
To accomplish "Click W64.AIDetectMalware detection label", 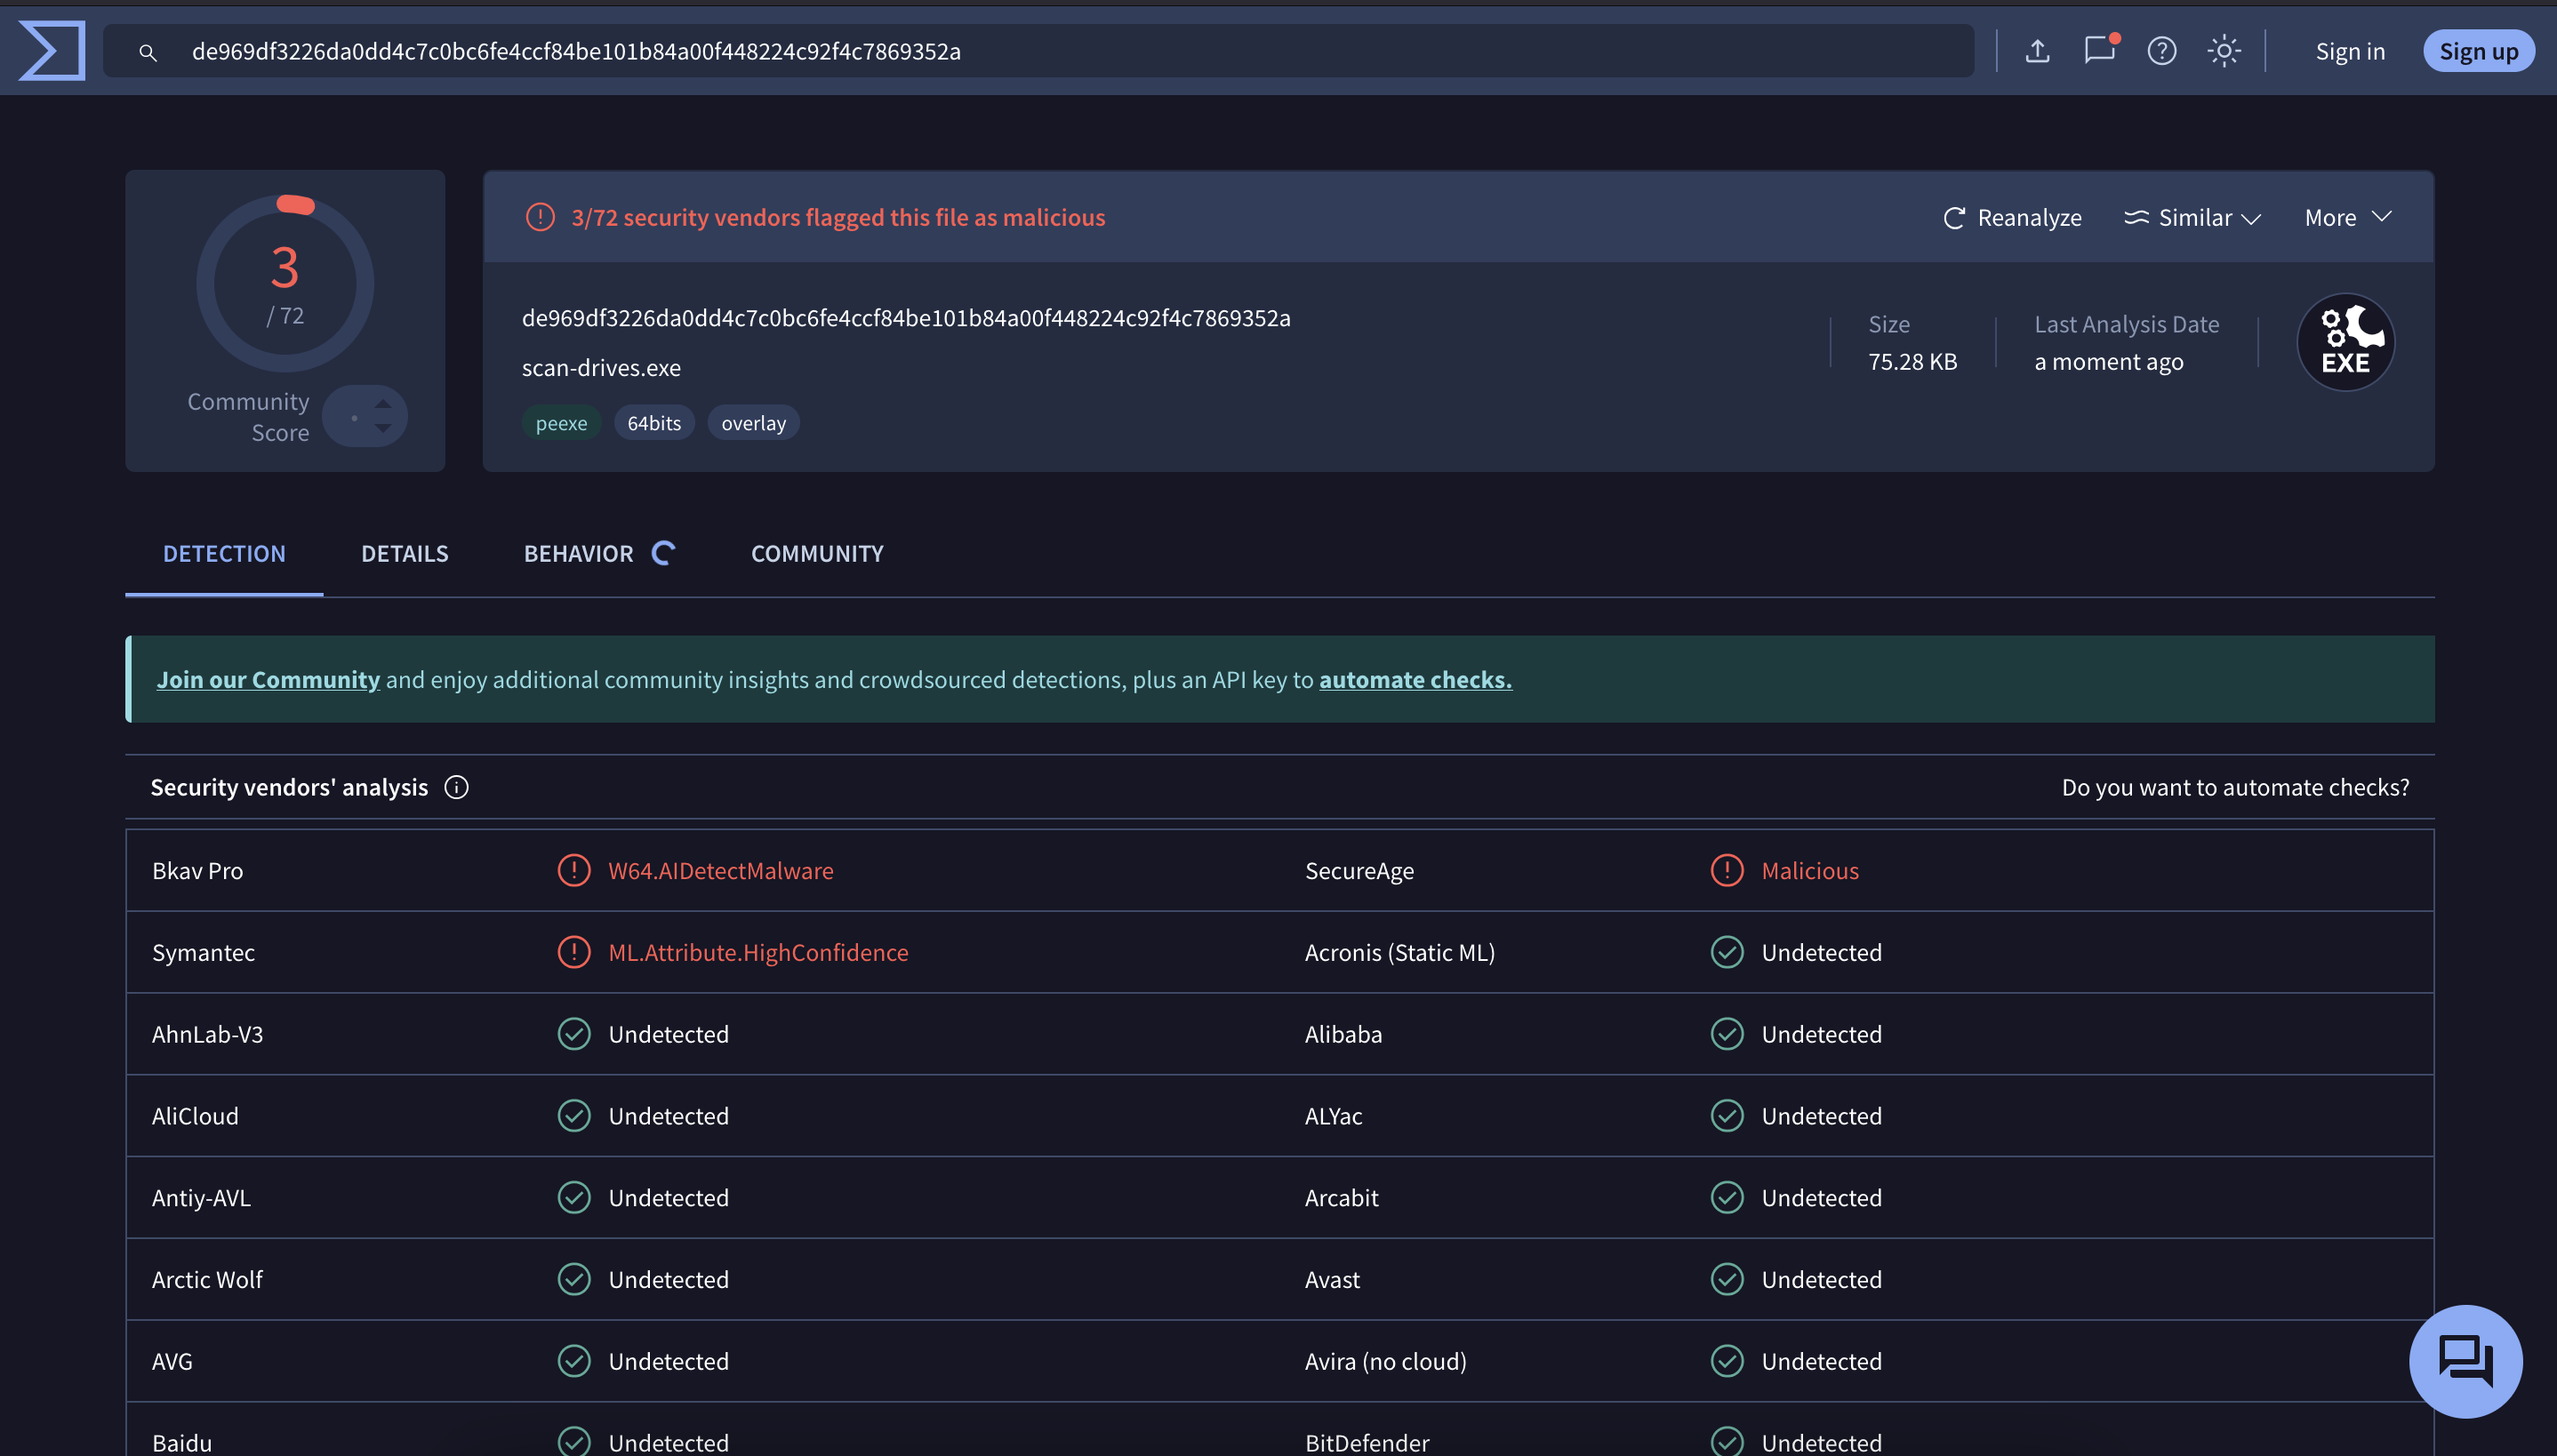I will coord(720,870).
